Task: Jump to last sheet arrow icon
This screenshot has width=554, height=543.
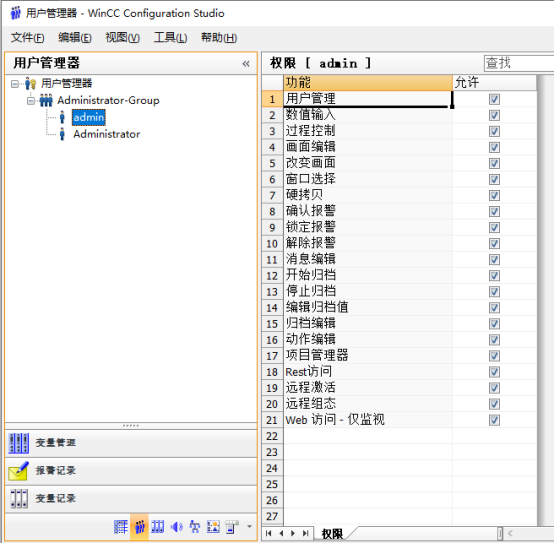Action: tap(306, 533)
